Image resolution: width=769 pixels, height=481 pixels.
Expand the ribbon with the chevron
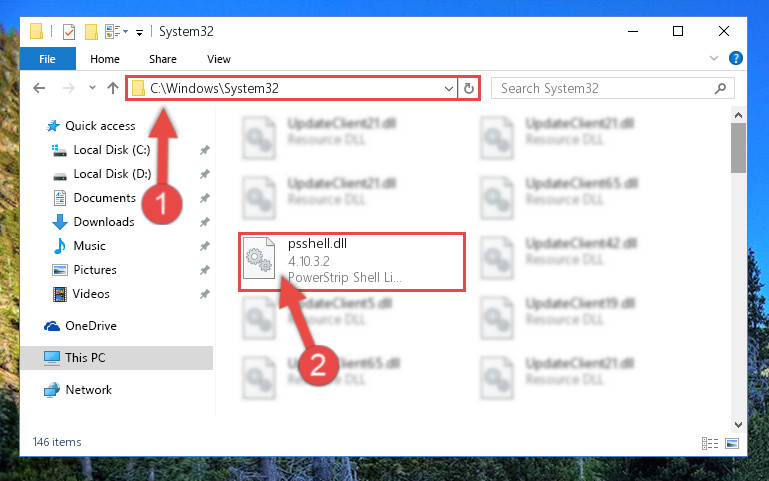(714, 58)
